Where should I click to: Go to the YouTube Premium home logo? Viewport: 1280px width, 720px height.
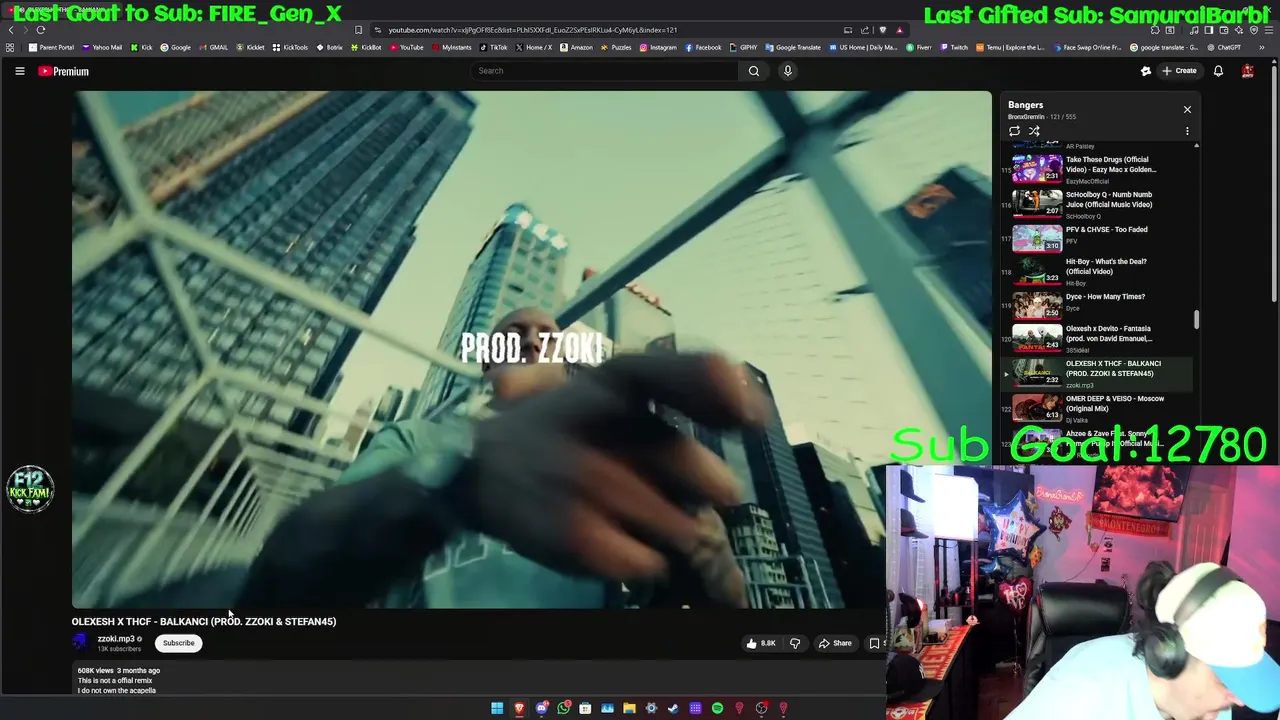64,71
